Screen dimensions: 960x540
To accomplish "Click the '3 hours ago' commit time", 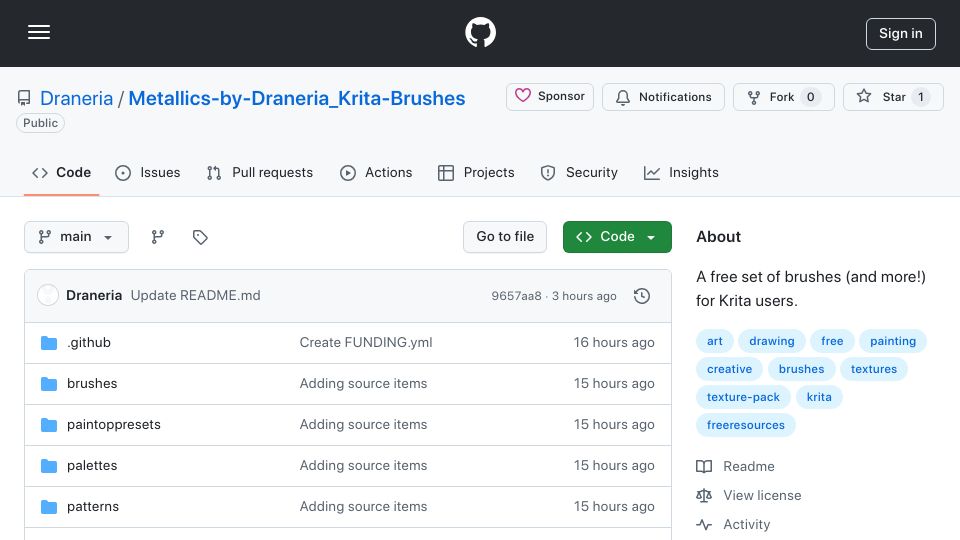I will [584, 296].
